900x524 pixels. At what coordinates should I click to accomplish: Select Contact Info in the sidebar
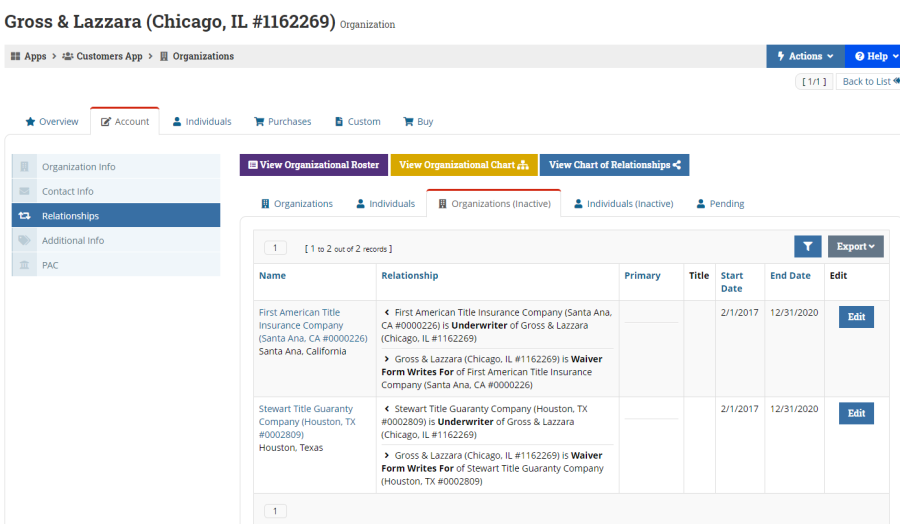[x=116, y=191]
